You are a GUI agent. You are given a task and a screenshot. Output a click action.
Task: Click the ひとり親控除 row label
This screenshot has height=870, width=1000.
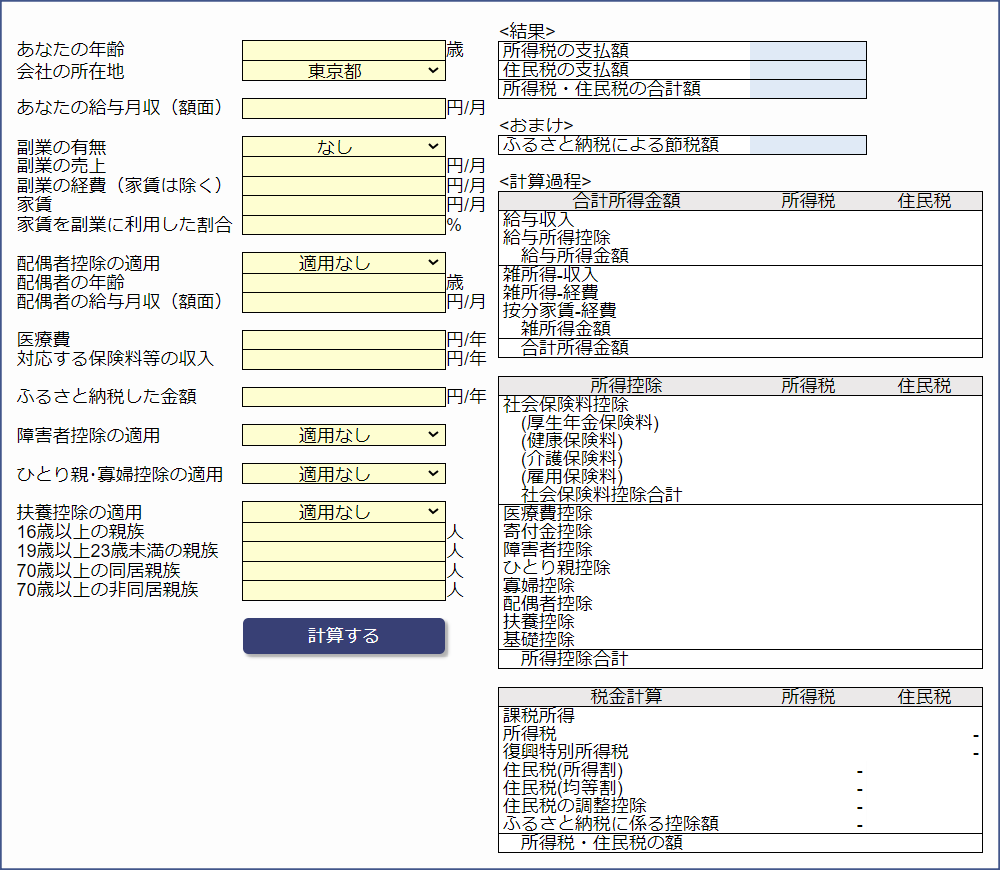(x=557, y=567)
